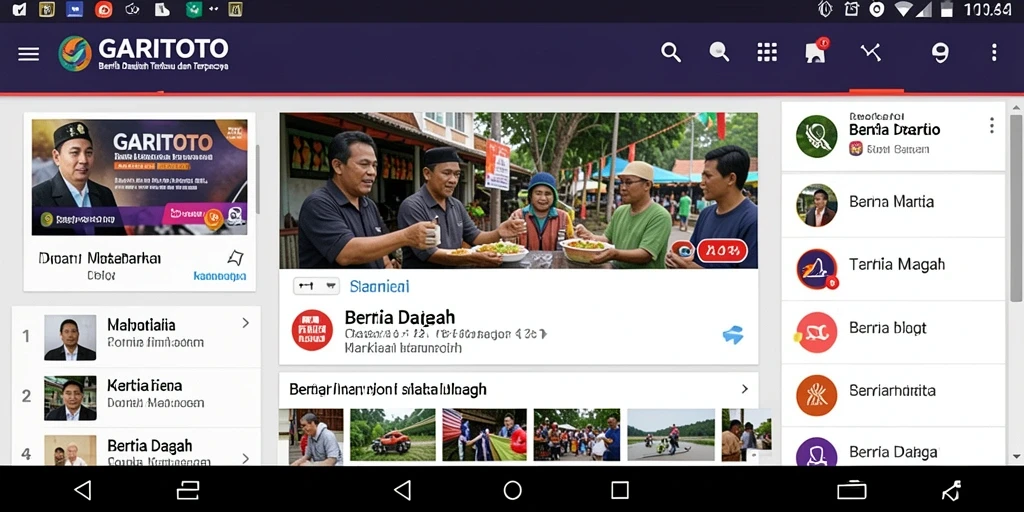
Task: Click the GARITOTO round logo
Action: click(74, 54)
